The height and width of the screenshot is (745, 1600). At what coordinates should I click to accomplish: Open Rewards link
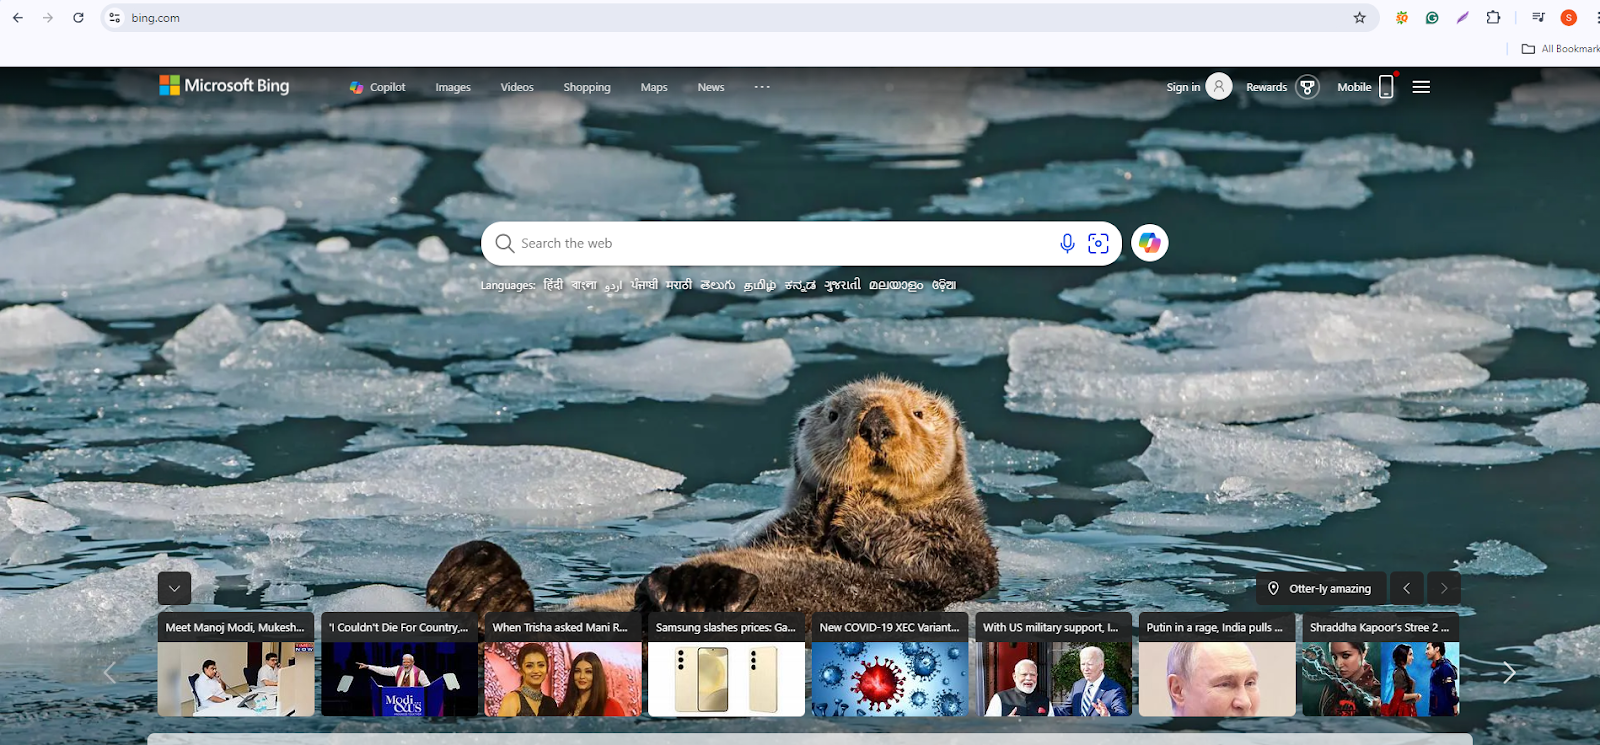pos(1266,87)
